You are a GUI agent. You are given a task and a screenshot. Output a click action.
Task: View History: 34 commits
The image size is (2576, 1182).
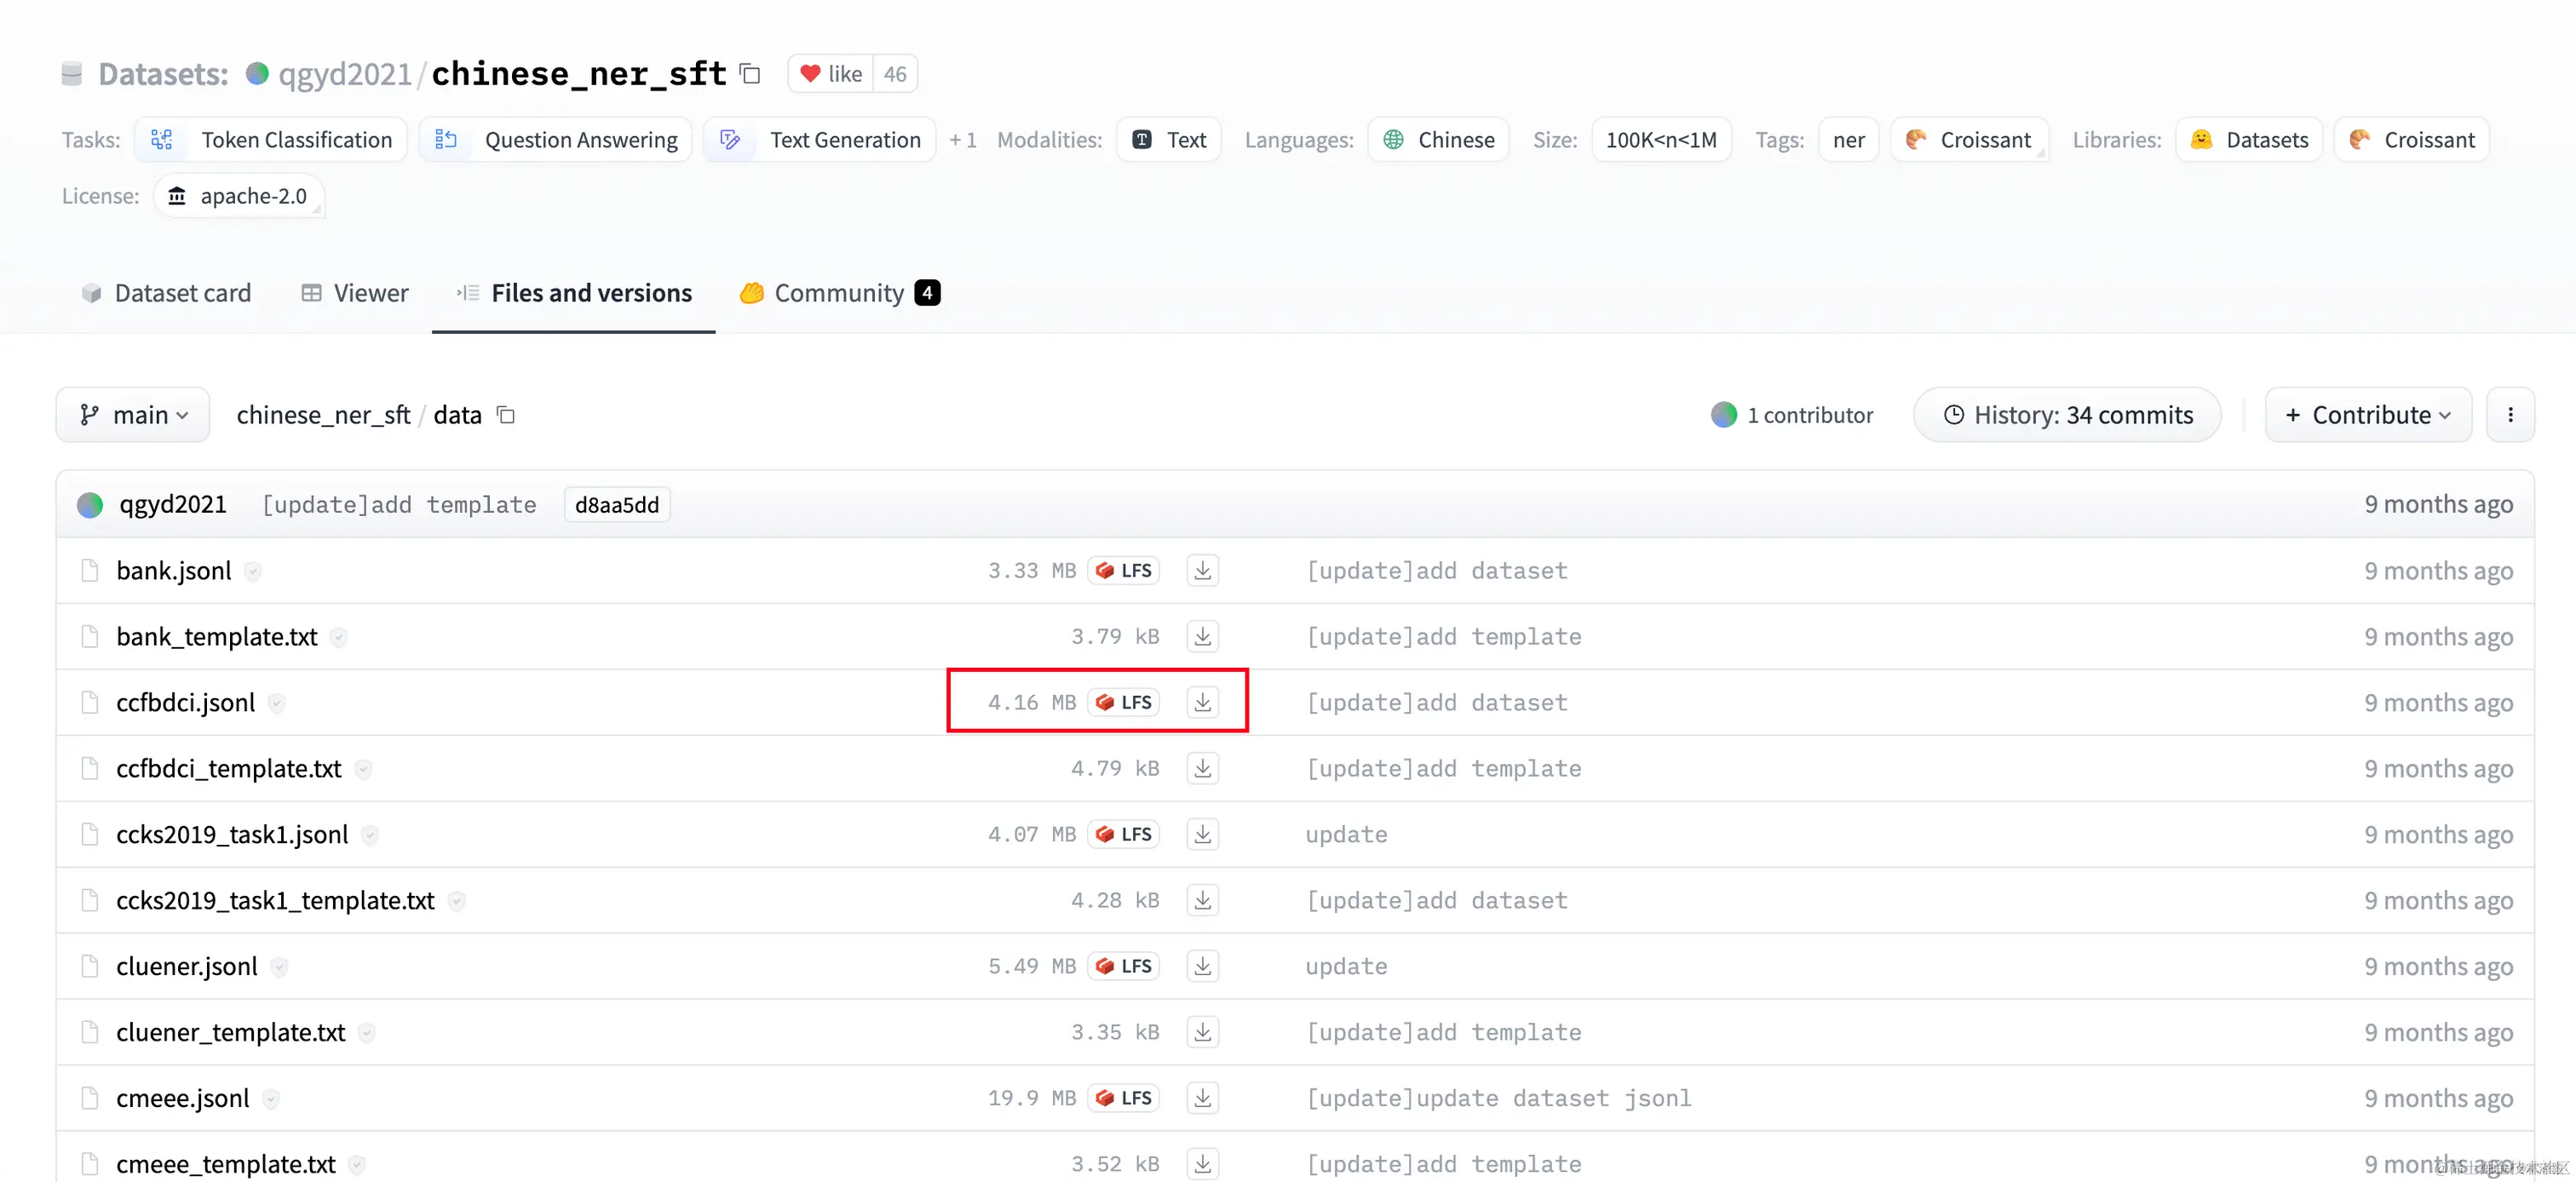[2067, 415]
